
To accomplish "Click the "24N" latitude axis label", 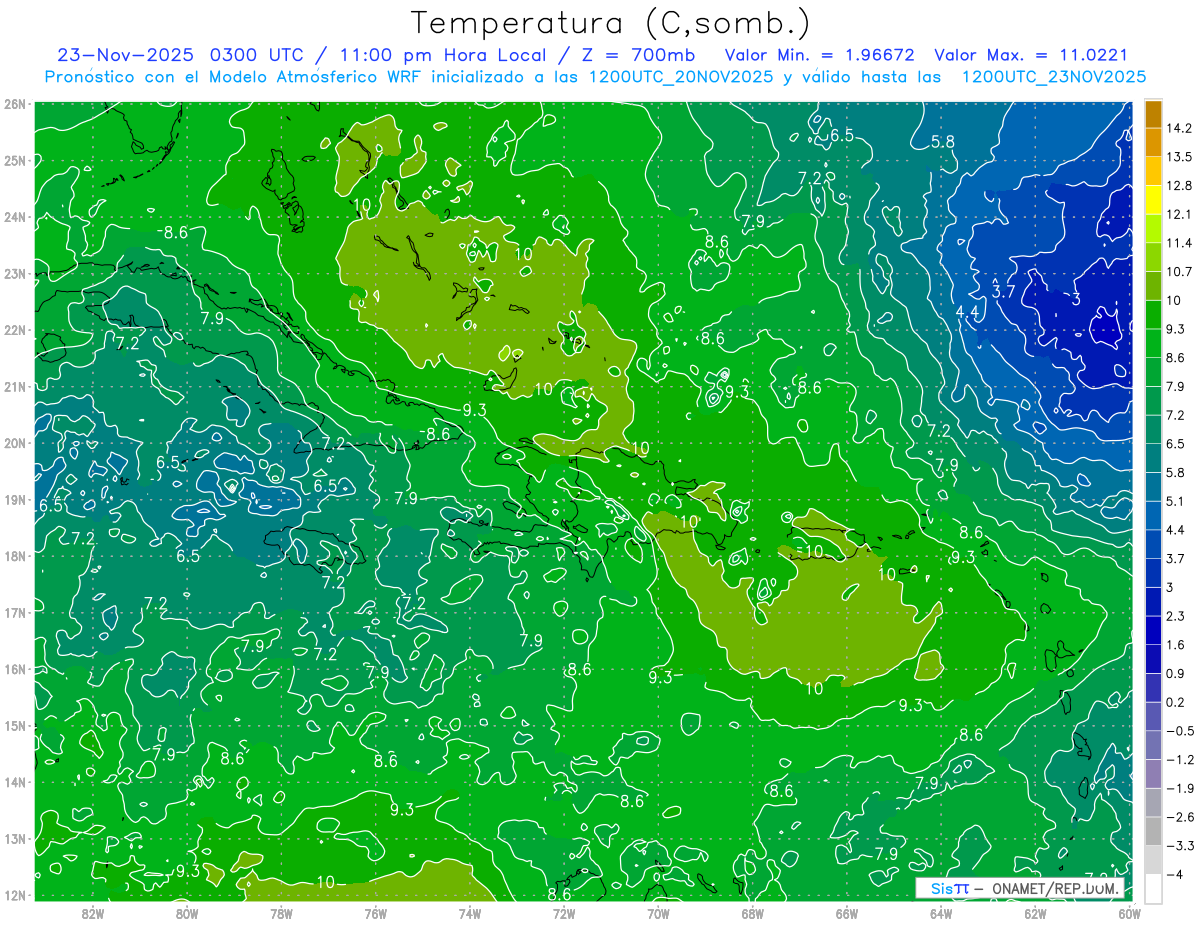I will [x=15, y=217].
